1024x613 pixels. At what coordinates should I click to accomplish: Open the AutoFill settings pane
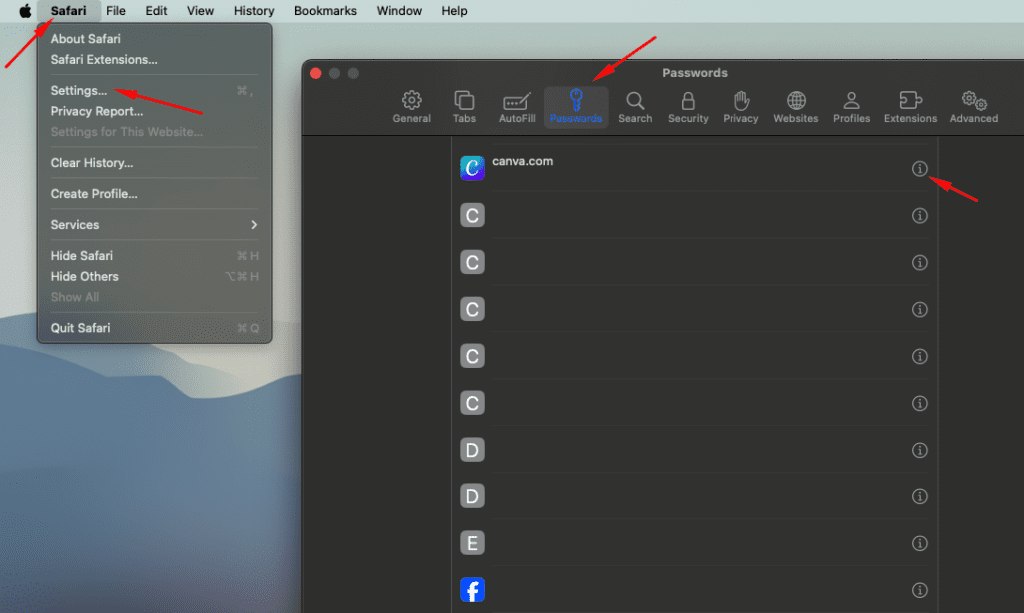517,107
